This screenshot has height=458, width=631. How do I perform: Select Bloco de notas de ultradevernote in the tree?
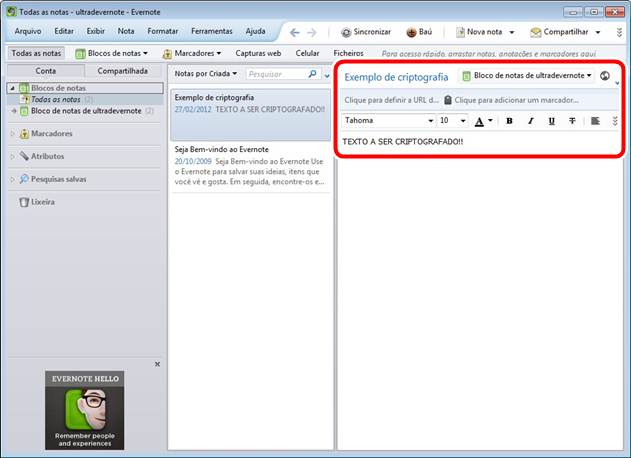coord(86,111)
